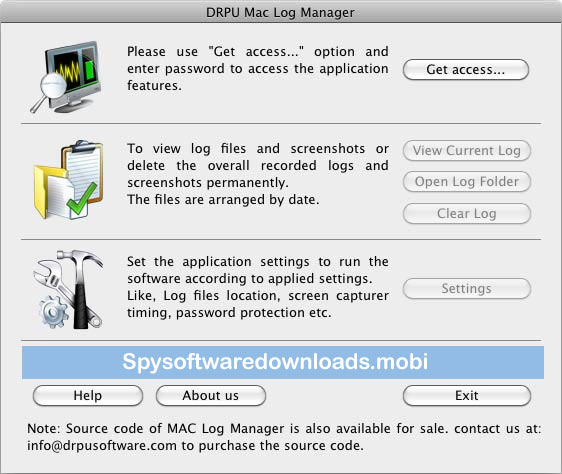Click the info@drpusoftware.com email address
Image resolution: width=562 pixels, height=474 pixels.
[x=102, y=446]
